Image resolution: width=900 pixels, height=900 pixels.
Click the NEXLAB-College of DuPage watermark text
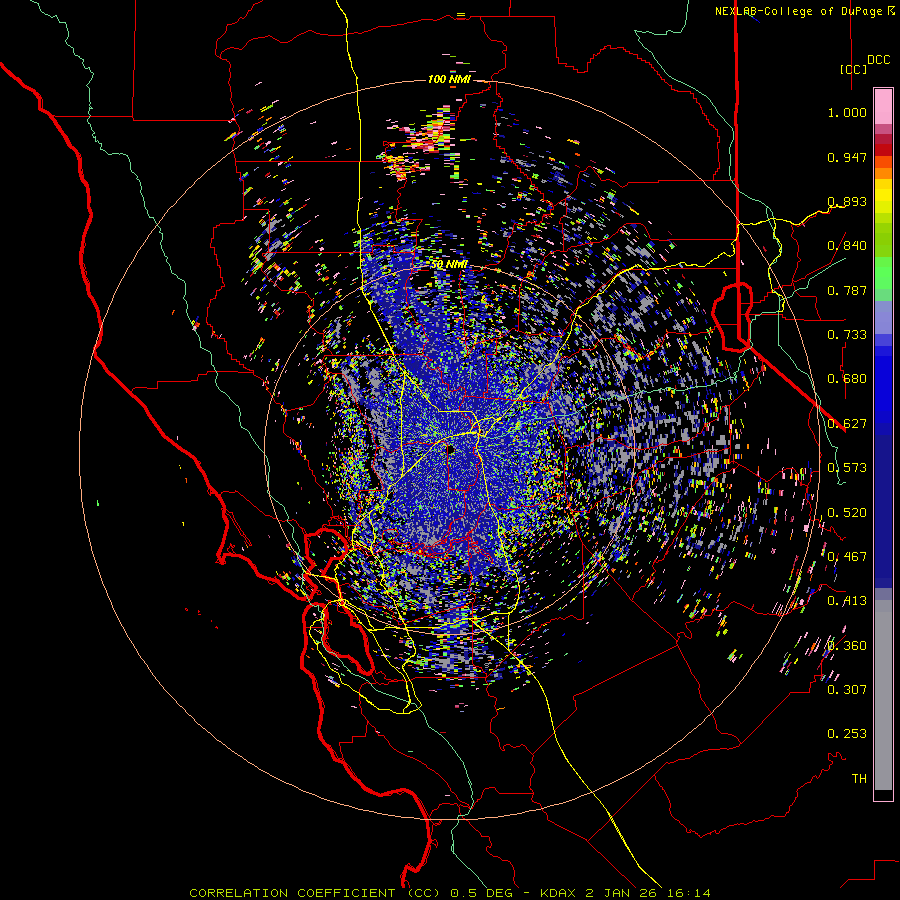tap(804, 11)
